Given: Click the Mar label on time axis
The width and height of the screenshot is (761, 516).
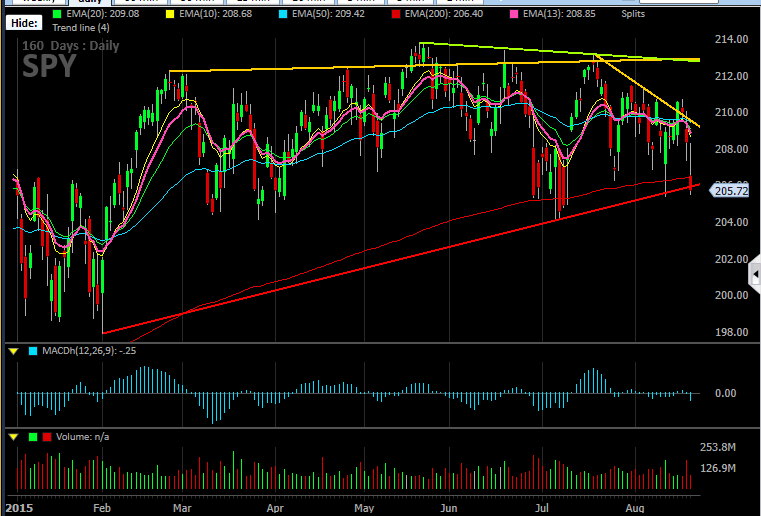Looking at the screenshot, I should (182, 508).
